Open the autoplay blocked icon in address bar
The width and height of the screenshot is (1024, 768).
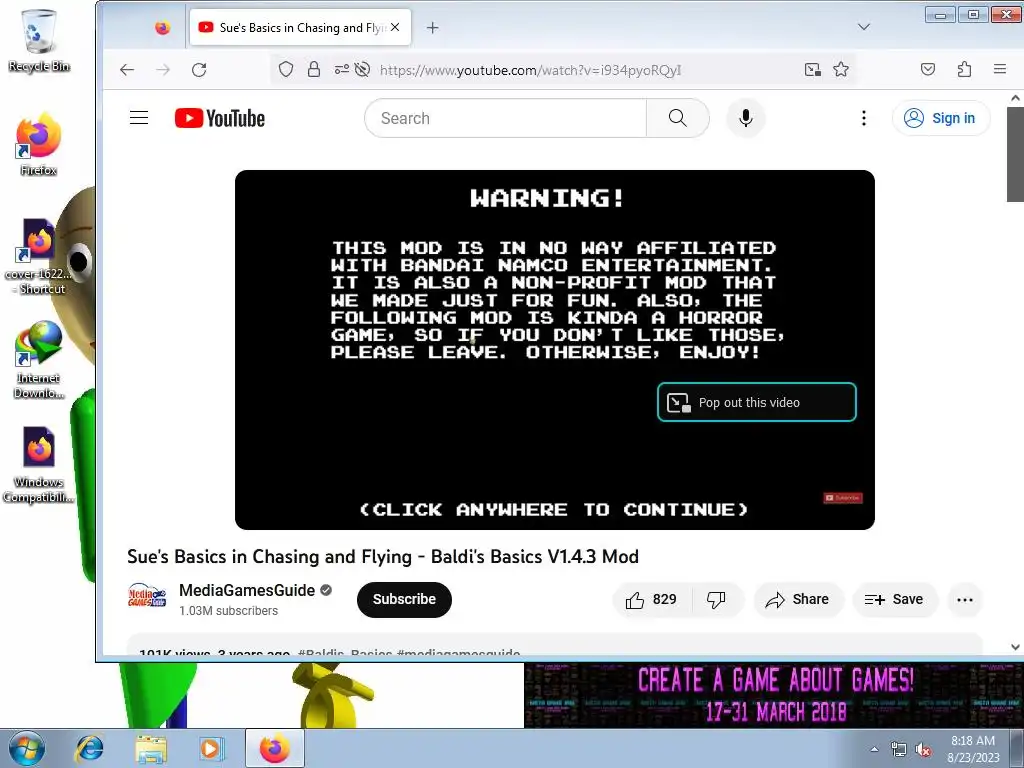click(362, 70)
